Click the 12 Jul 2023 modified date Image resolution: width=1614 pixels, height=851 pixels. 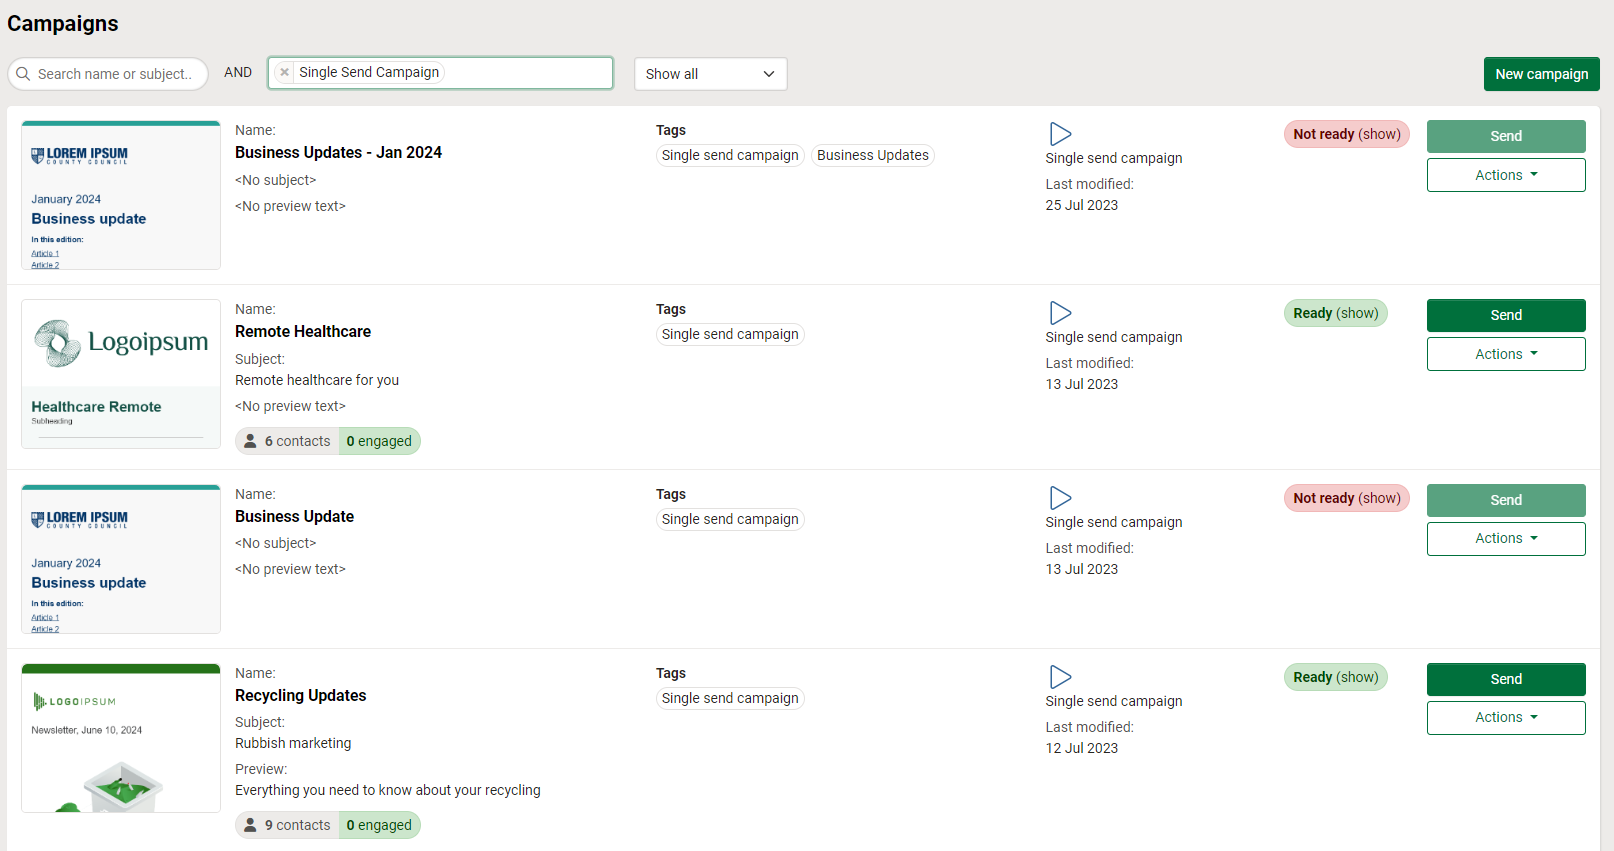[x=1082, y=748]
